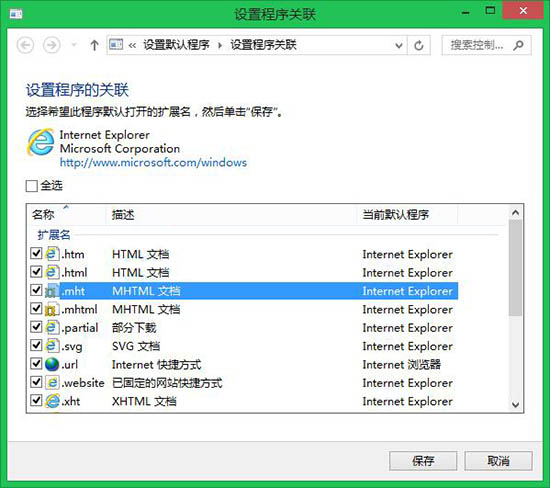Expand the address bar history dropdown
The image size is (550, 488).
click(x=399, y=45)
